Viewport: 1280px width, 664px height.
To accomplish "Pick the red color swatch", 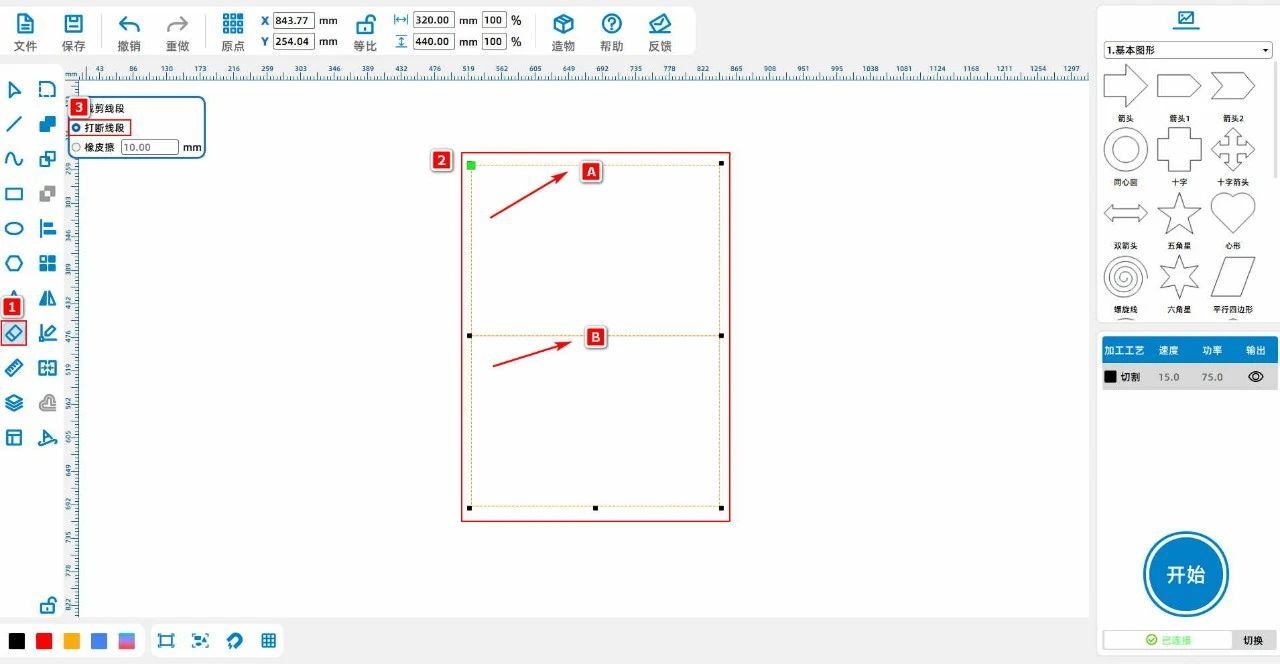I will click(x=44, y=641).
